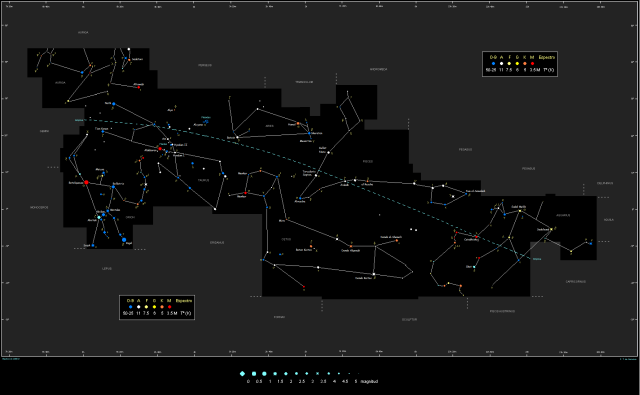Select the red Menkar star in Cetus
Screen dimensions: 640x395
click(245, 193)
